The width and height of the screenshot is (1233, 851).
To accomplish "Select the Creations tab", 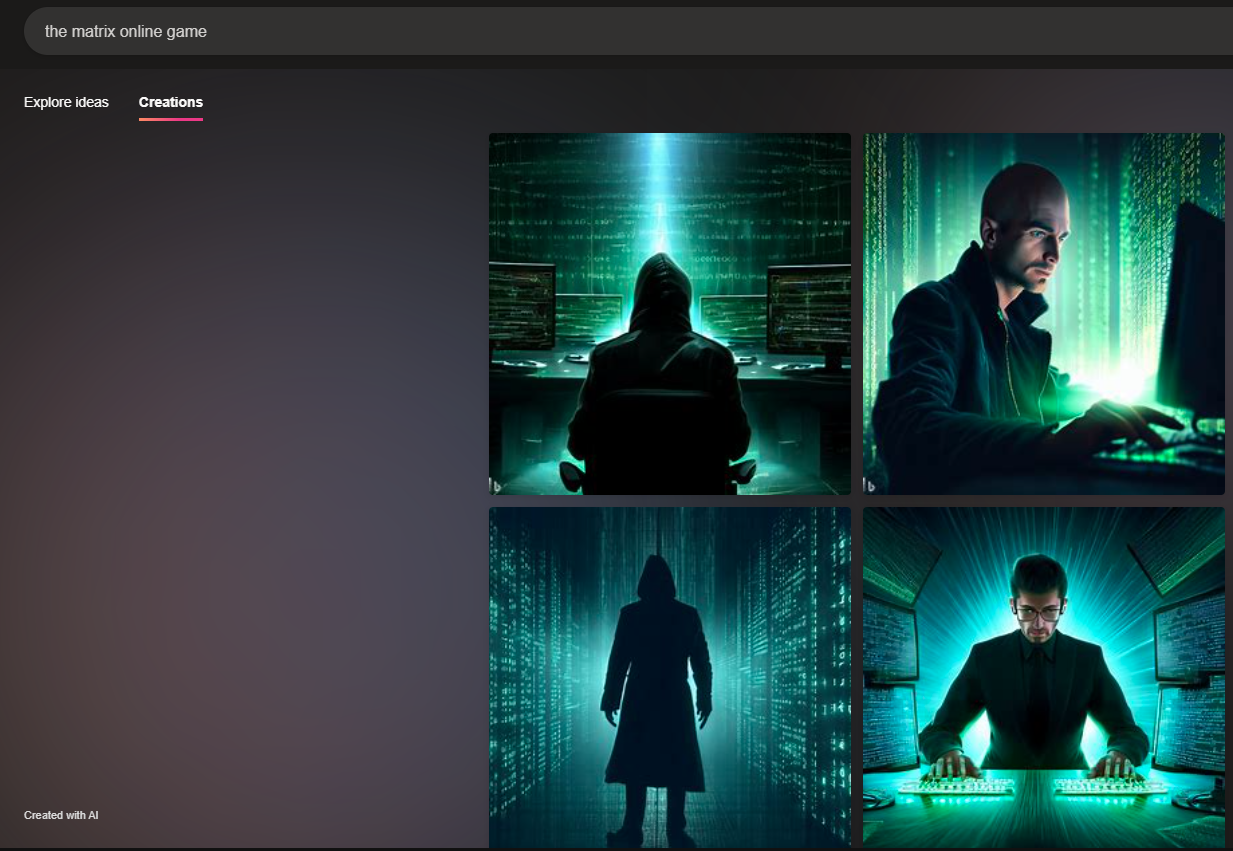I will (x=171, y=102).
